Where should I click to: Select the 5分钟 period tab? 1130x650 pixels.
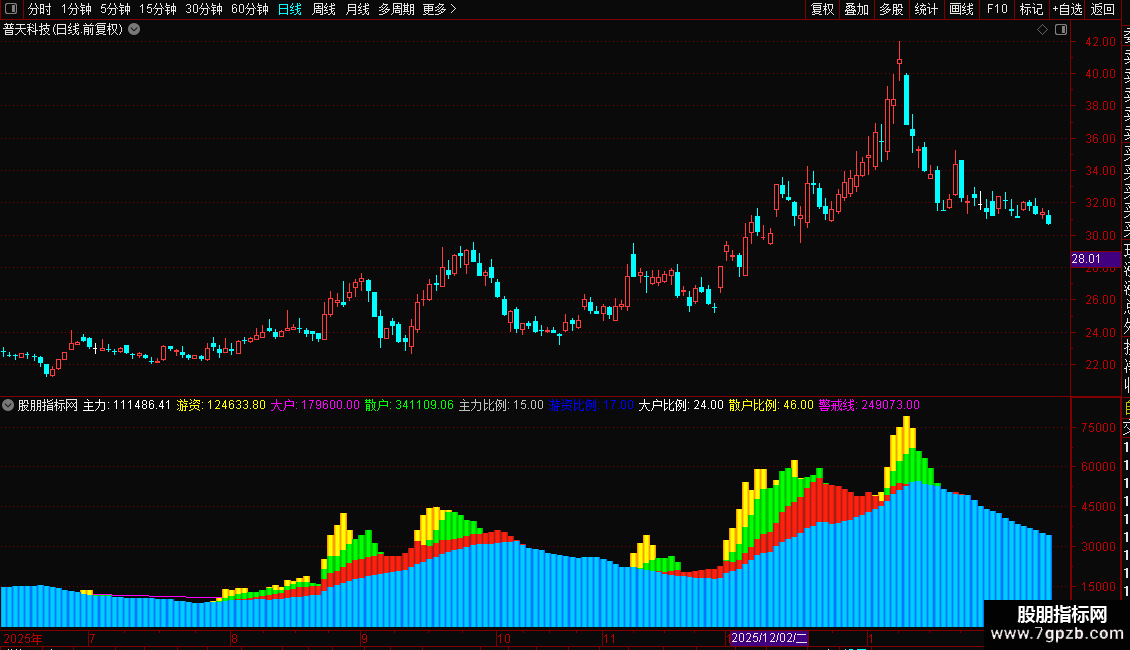click(x=115, y=9)
